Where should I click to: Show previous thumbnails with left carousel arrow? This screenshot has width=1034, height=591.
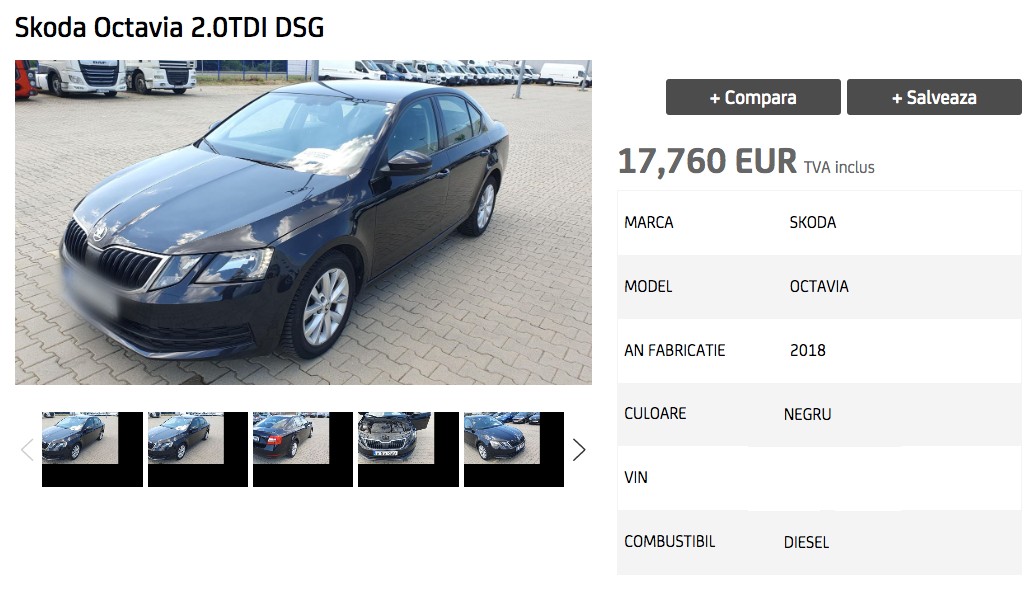(x=27, y=450)
